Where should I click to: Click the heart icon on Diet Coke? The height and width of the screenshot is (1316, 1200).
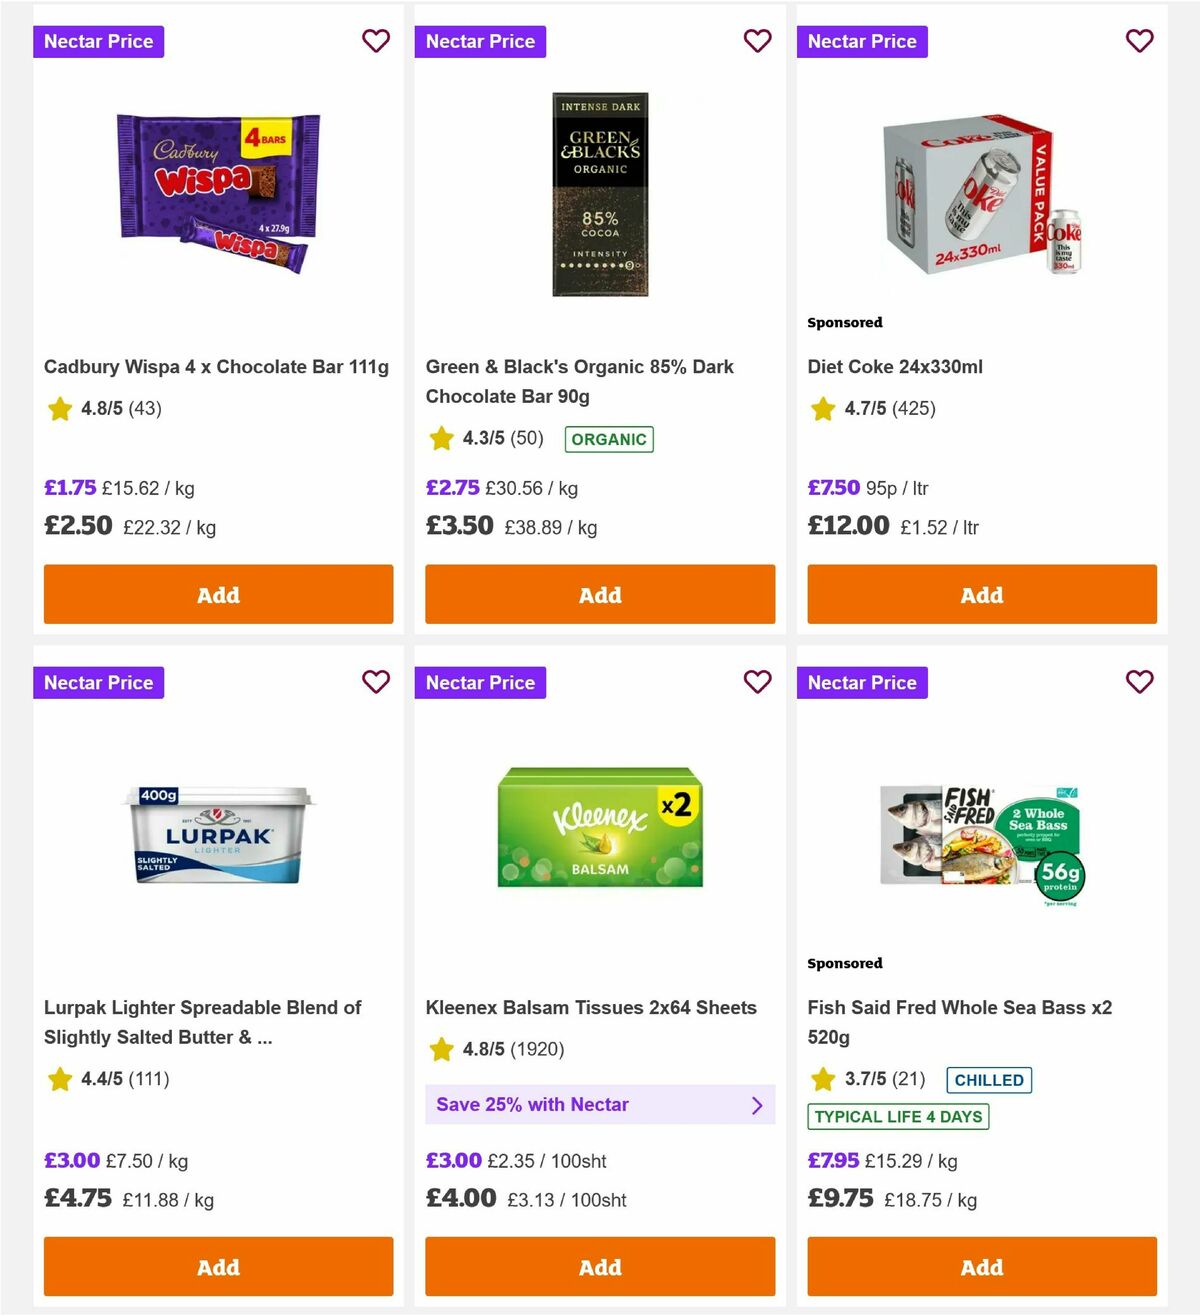tap(1139, 41)
